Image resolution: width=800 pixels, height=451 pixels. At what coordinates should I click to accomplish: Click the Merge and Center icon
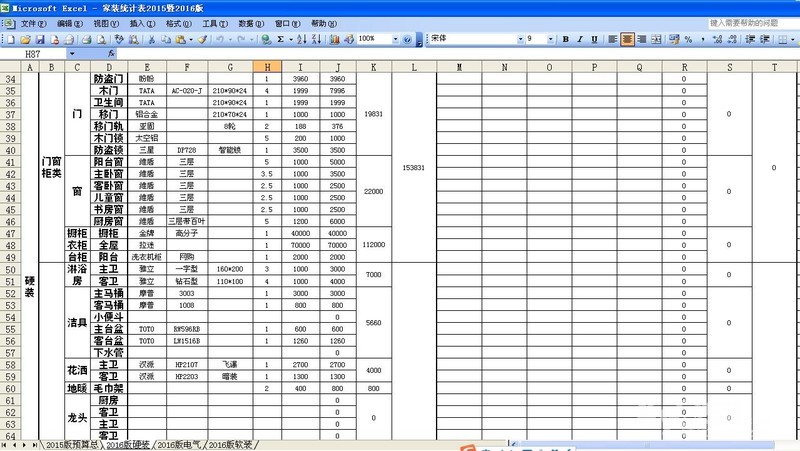656,39
